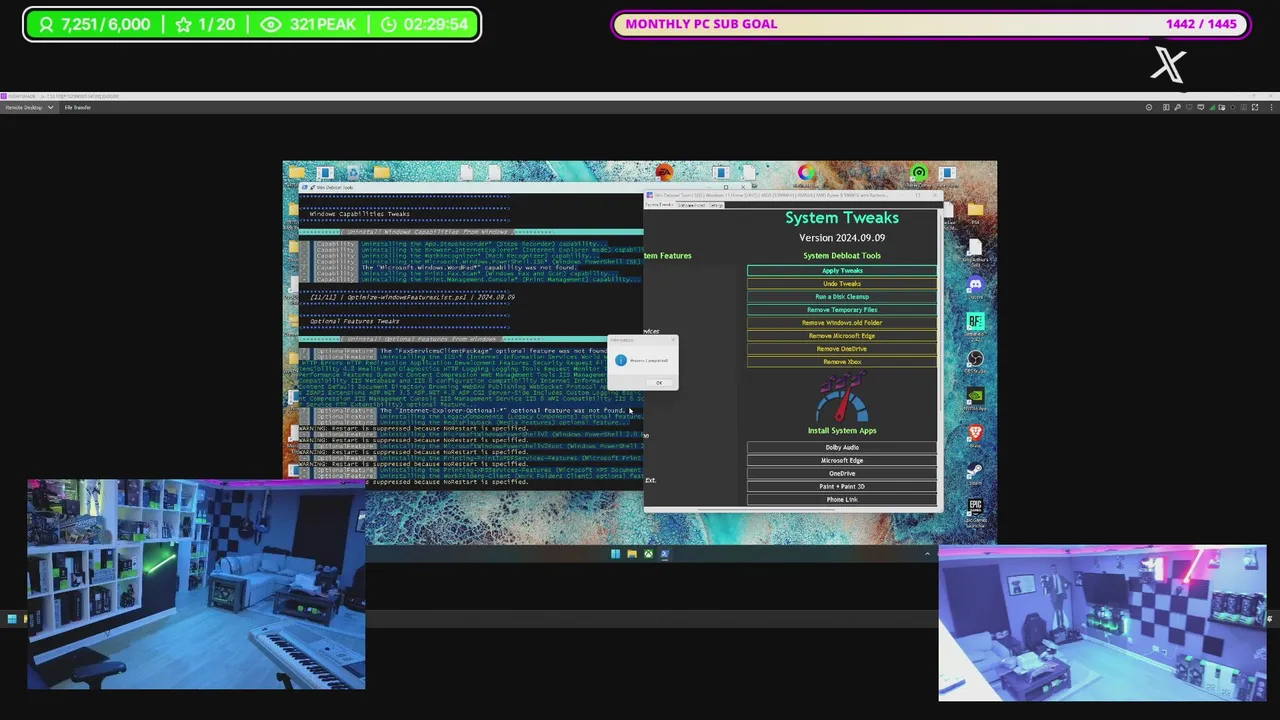Click the Install System Apps label
Viewport: 1280px width, 720px height.
pos(842,431)
